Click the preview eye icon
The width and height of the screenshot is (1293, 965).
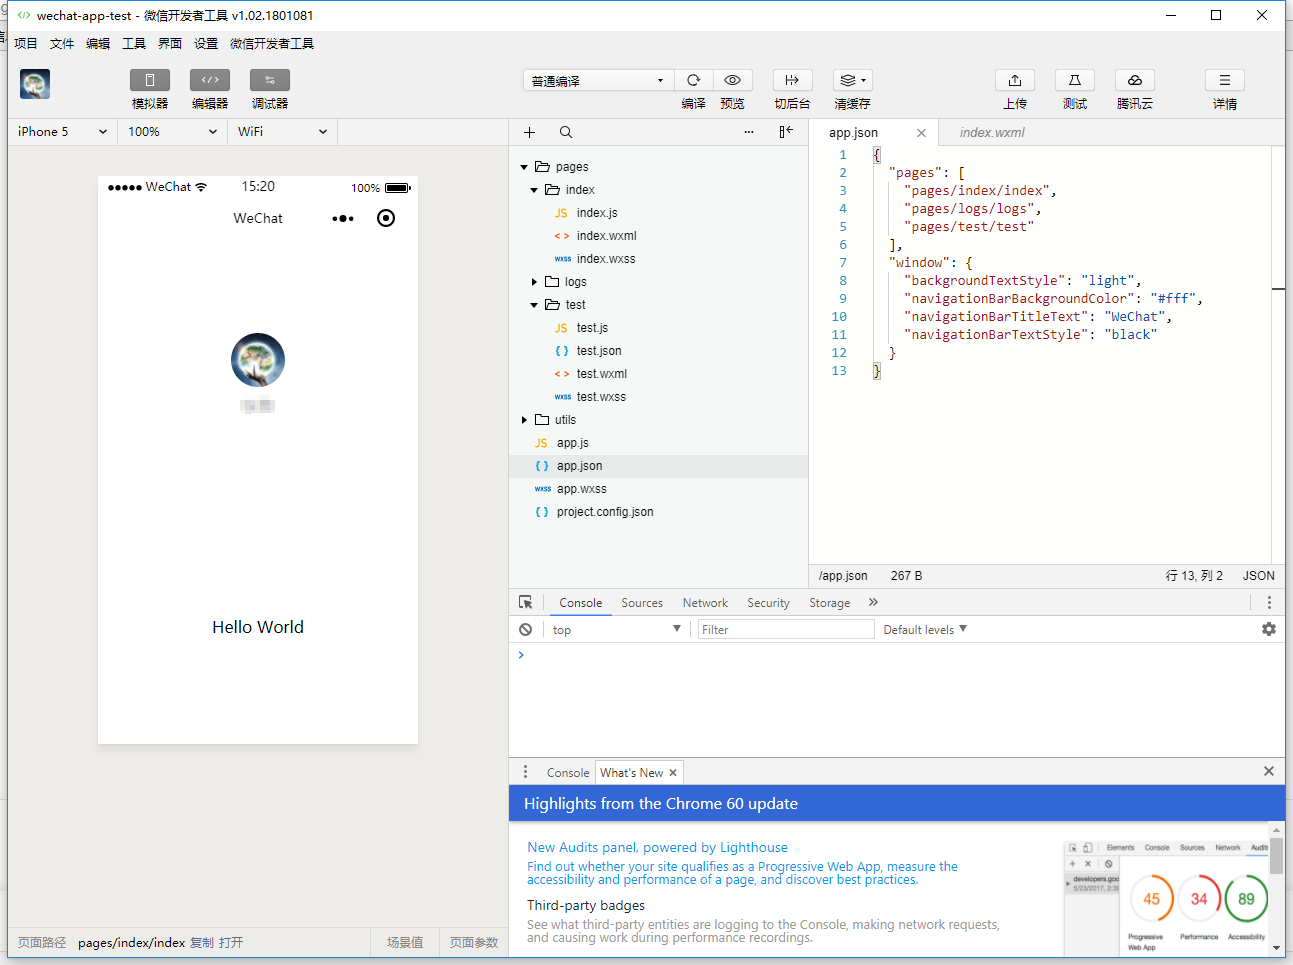pos(732,80)
